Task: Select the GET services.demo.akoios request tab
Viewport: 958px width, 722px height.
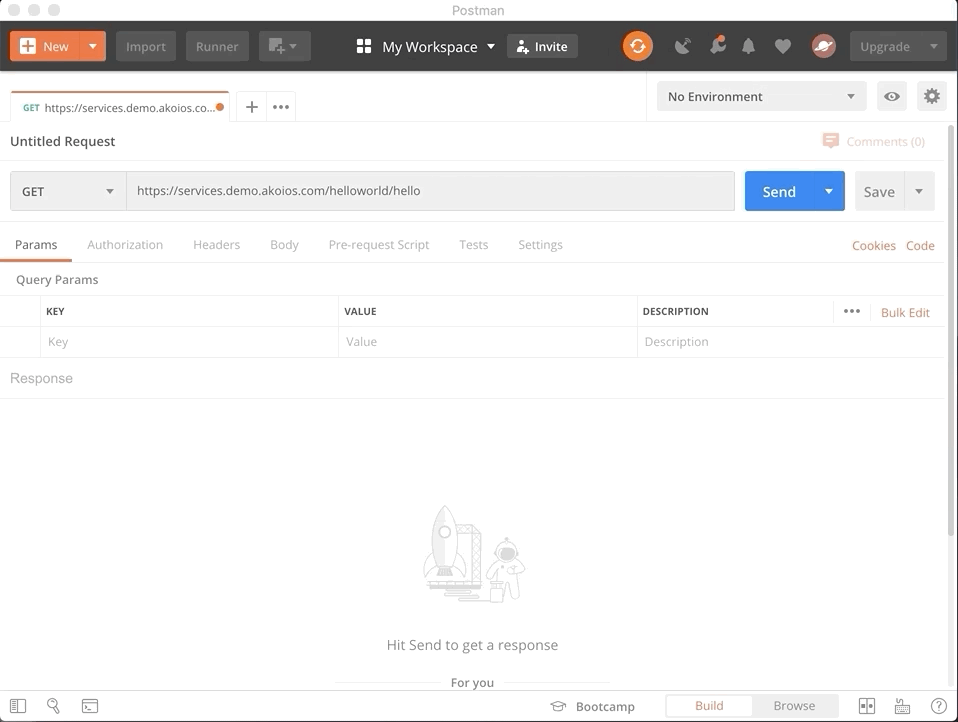Action: (120, 108)
